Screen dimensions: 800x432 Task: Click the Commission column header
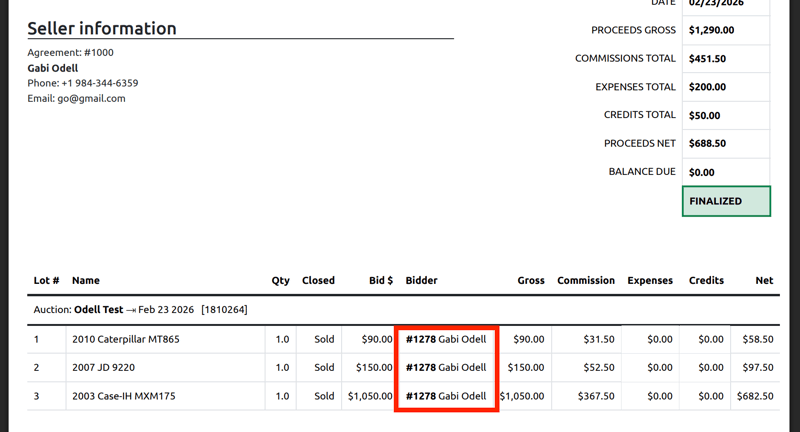click(586, 281)
